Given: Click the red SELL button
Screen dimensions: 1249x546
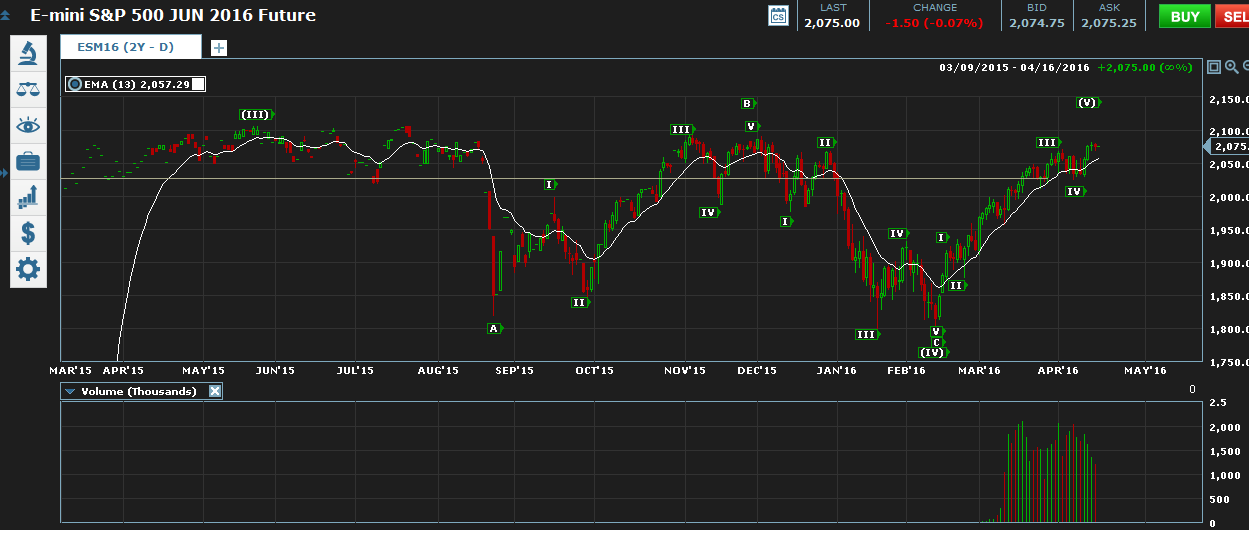Looking at the screenshot, I should coord(1232,16).
